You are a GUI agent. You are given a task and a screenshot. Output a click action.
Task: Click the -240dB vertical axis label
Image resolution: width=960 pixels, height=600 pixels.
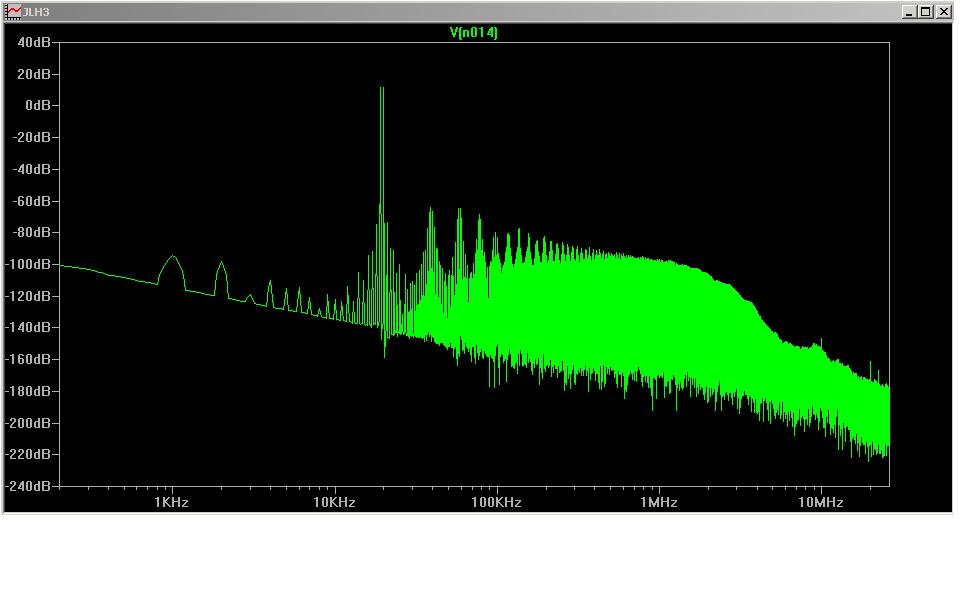(28, 486)
